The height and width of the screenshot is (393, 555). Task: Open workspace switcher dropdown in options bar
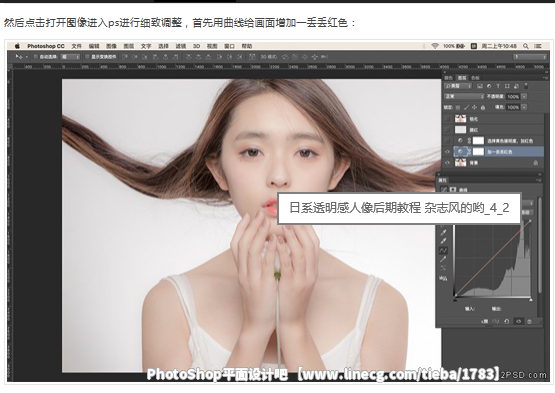click(x=530, y=57)
